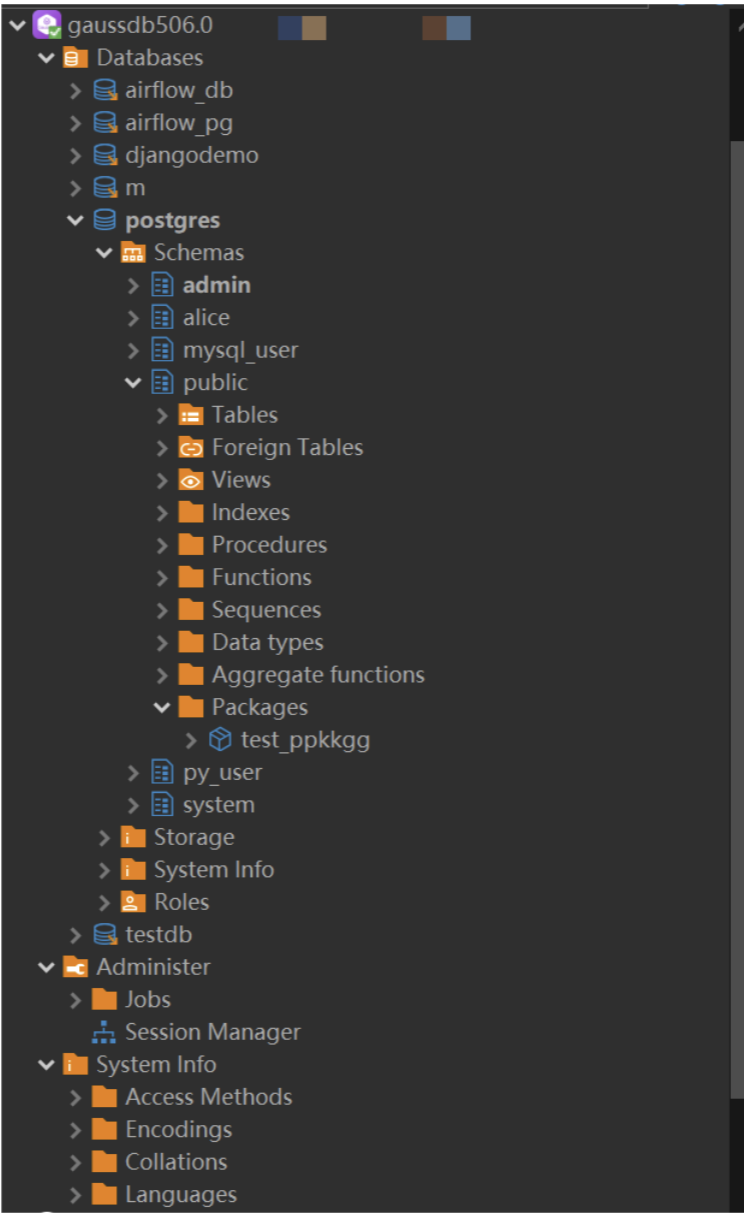Click the gaussdb506.0 connection icon
This screenshot has height=1215, width=744.
[47, 24]
